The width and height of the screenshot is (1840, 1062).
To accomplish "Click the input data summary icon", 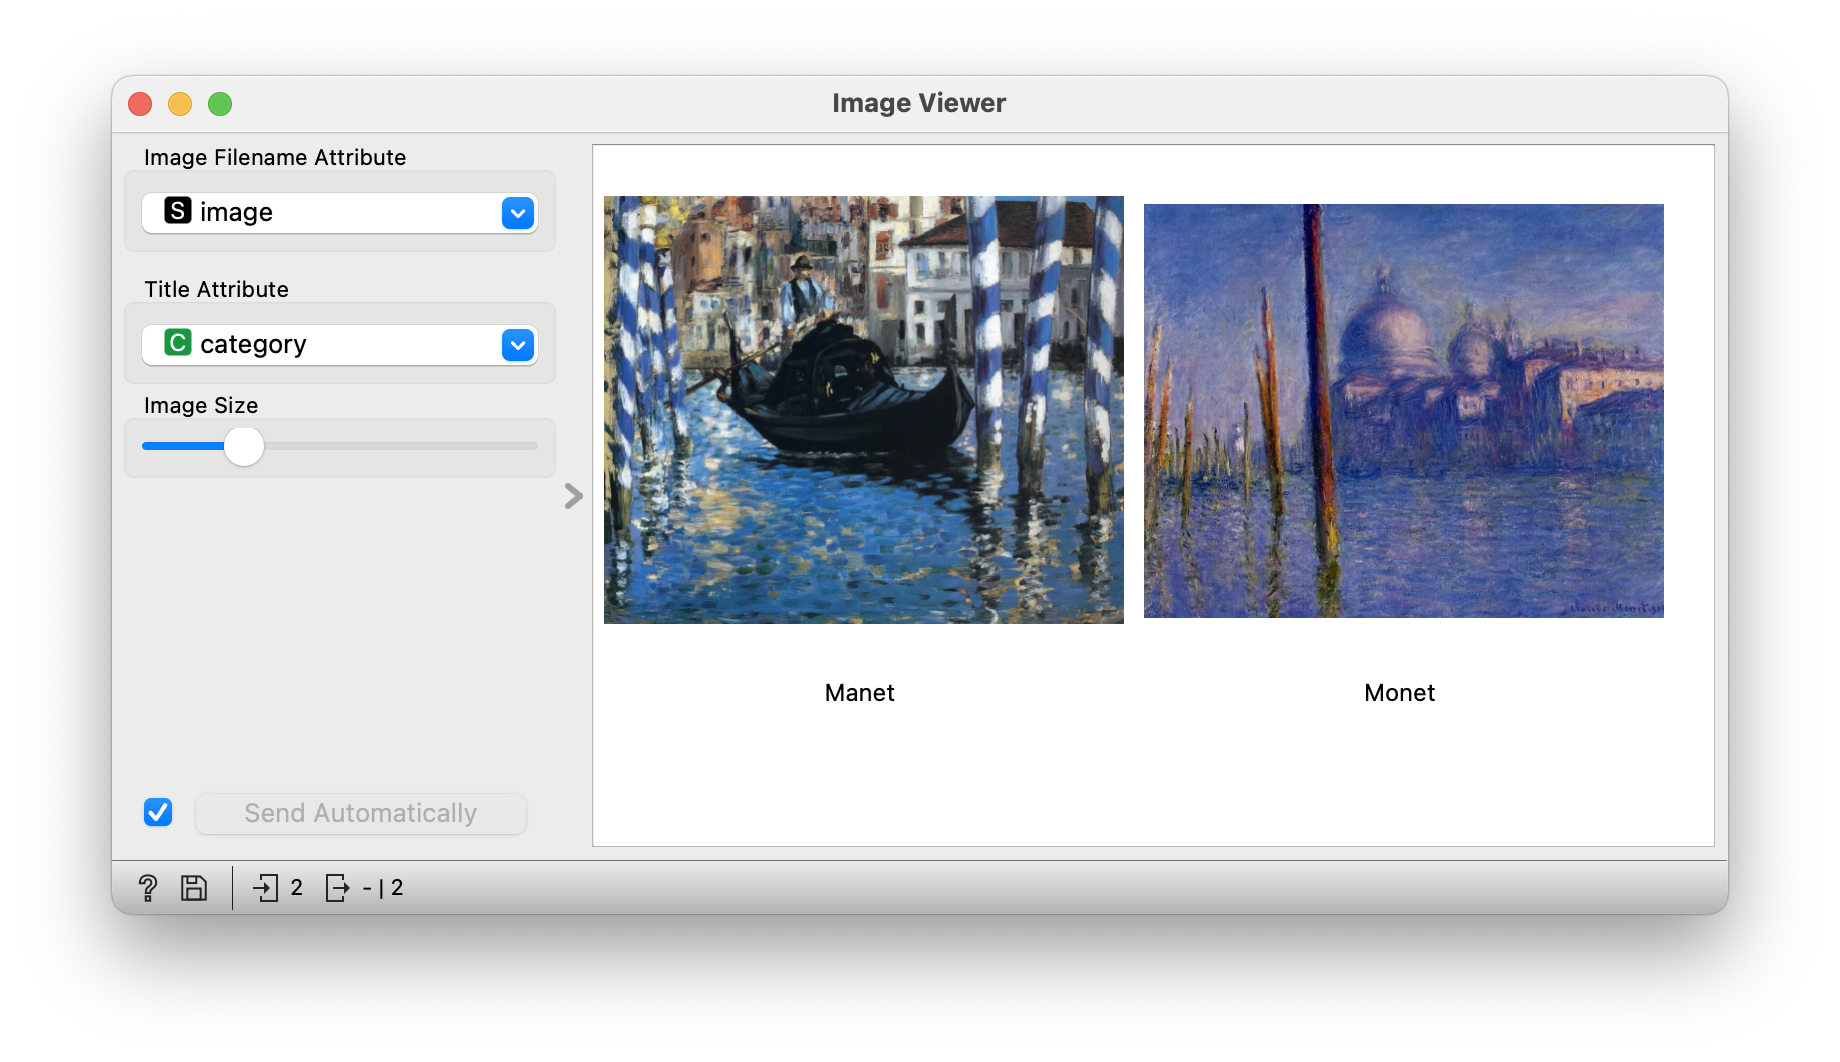I will (266, 888).
